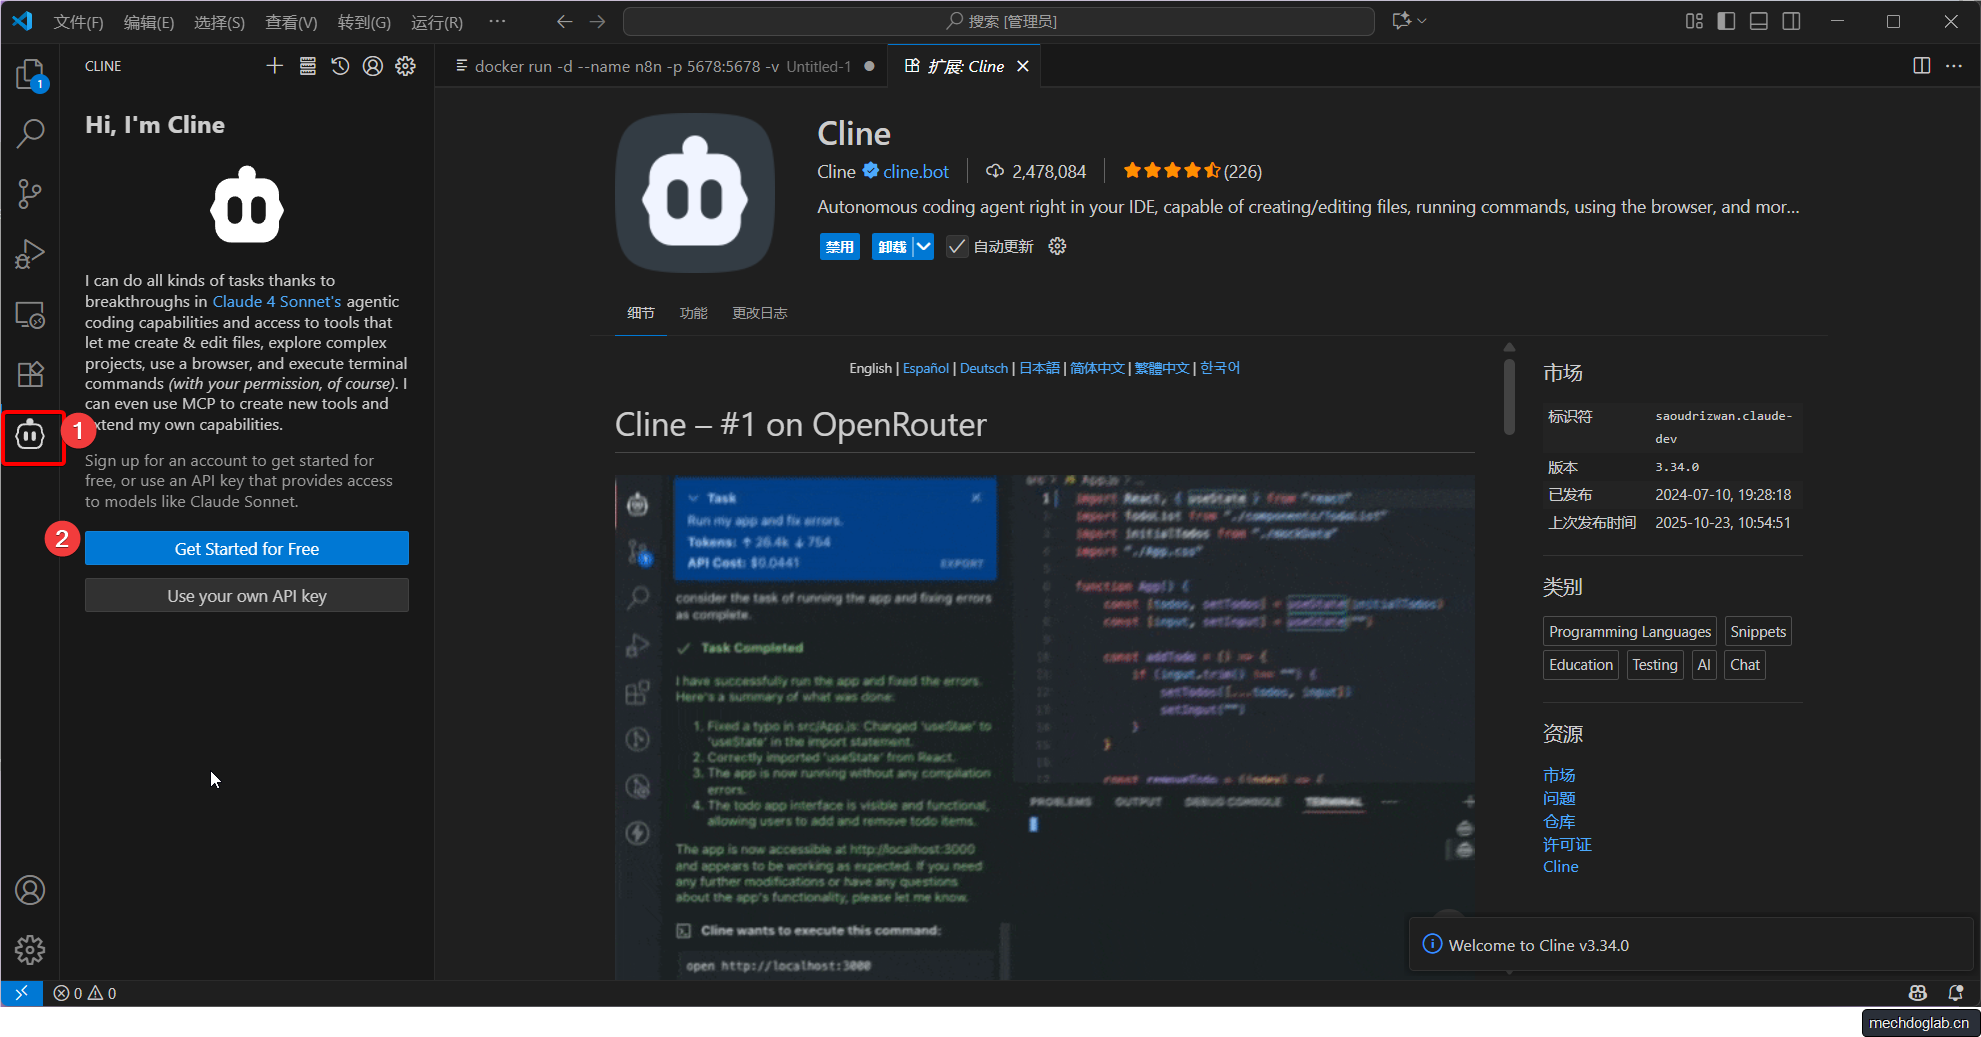1981x1037 pixels.
Task: Open the Extensions view icon
Action: click(x=30, y=374)
